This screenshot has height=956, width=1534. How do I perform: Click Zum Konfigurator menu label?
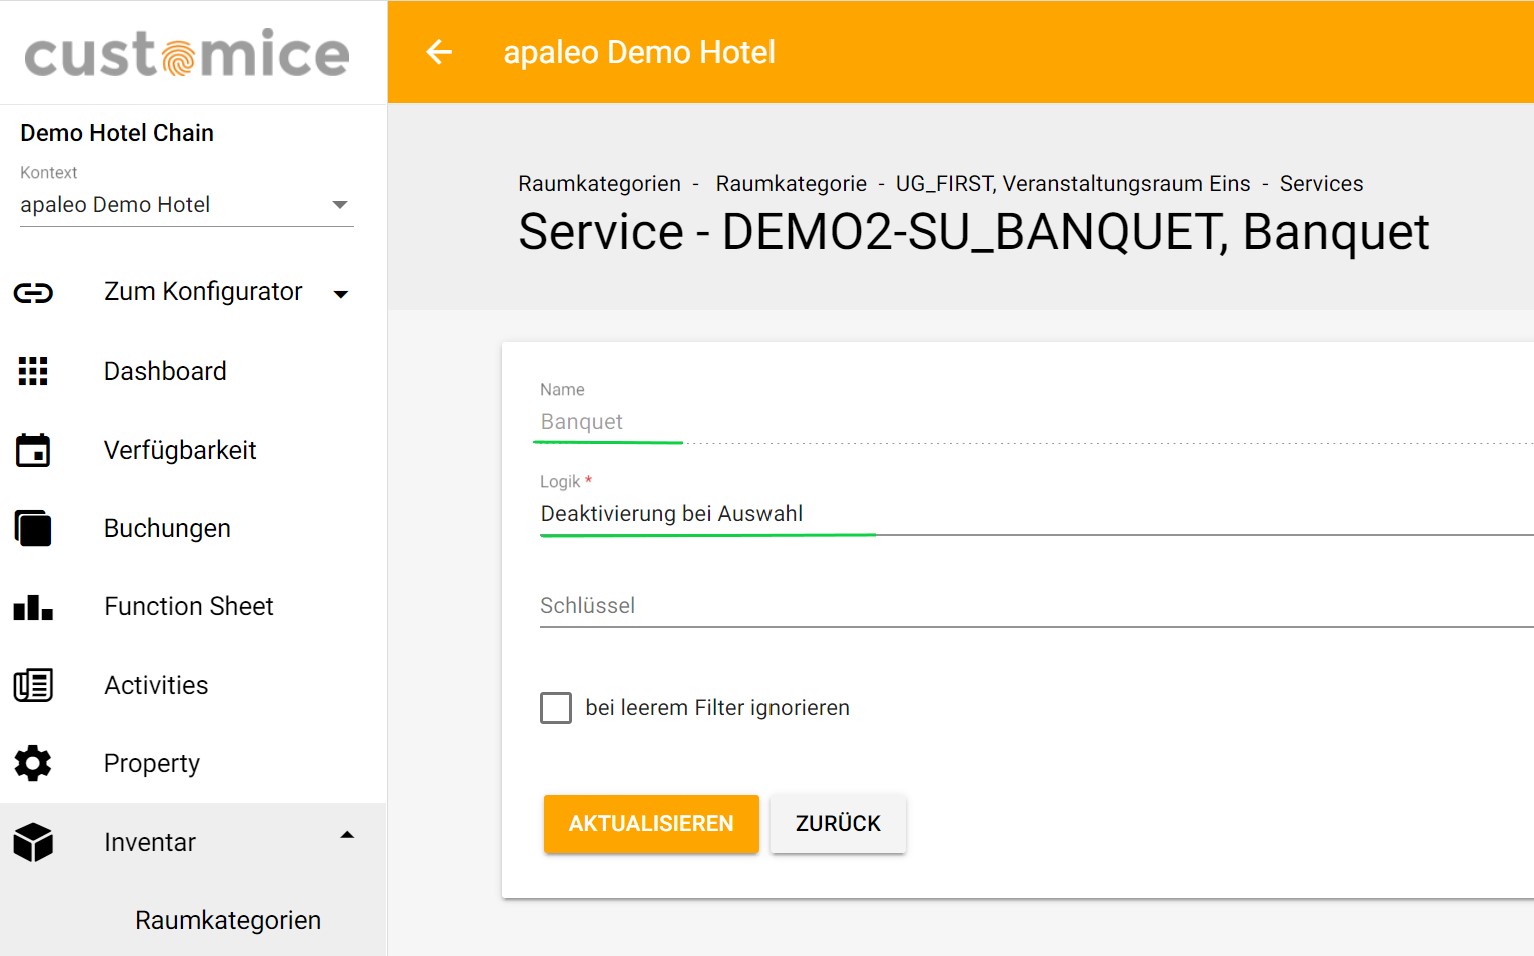coord(203,292)
